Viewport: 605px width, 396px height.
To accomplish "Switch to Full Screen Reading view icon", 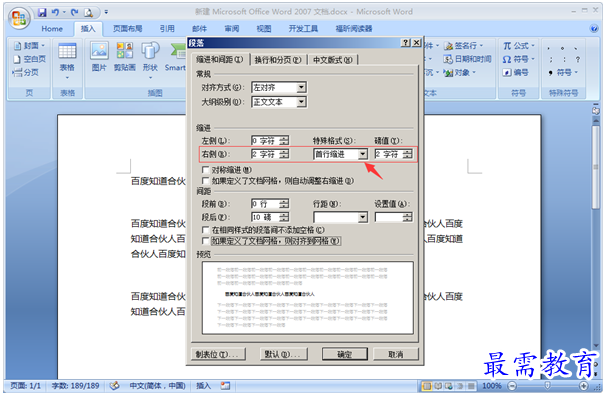I will [x=438, y=386].
